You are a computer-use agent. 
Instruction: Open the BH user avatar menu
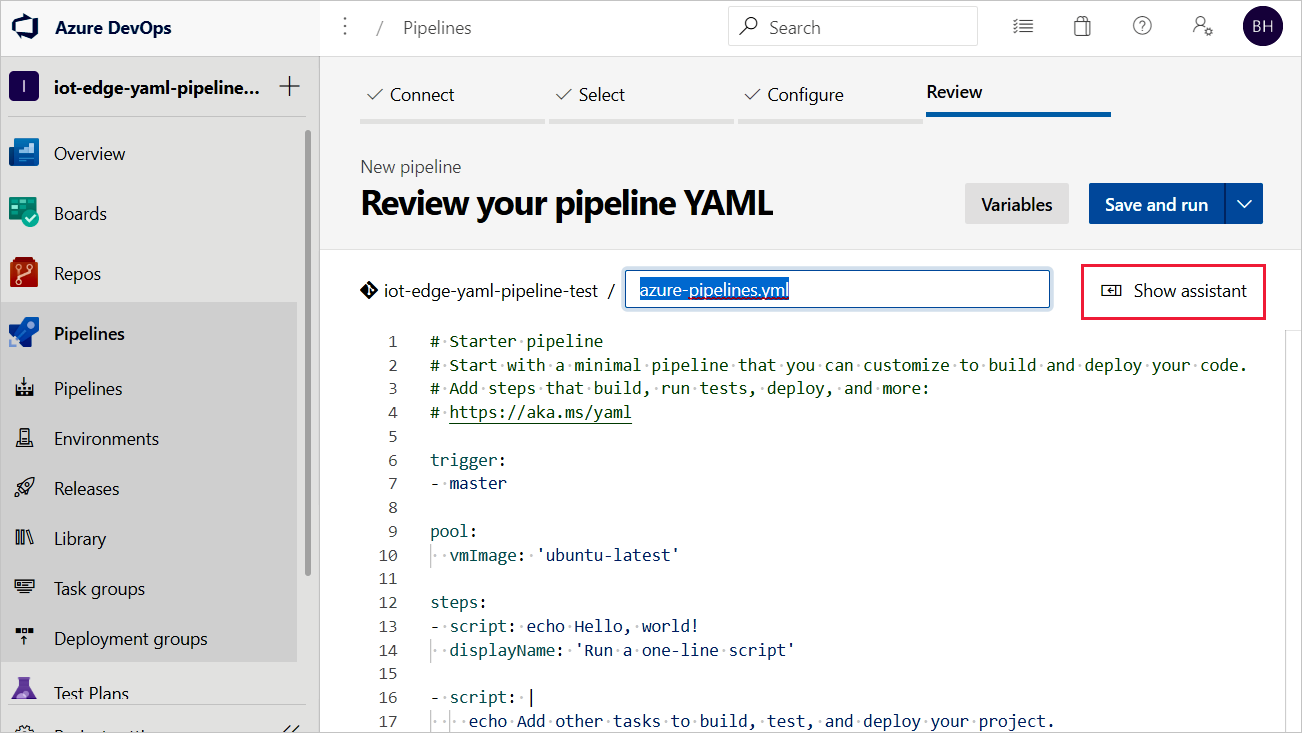(1262, 26)
